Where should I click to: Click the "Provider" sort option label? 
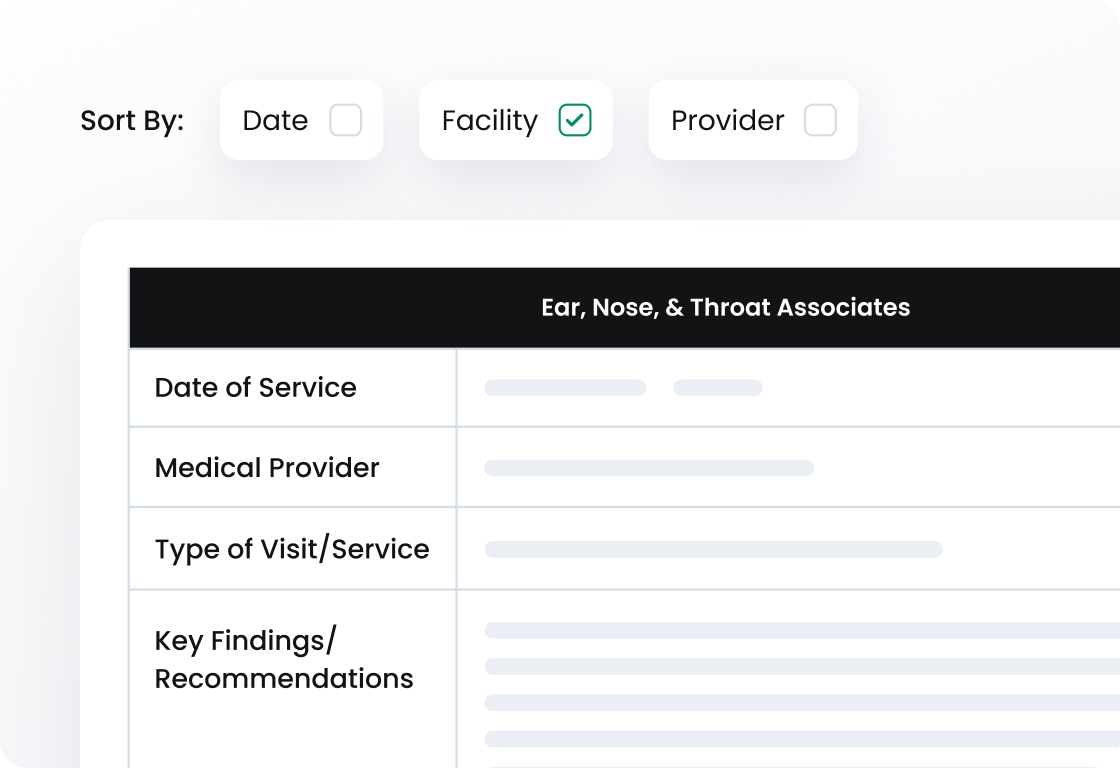point(727,120)
